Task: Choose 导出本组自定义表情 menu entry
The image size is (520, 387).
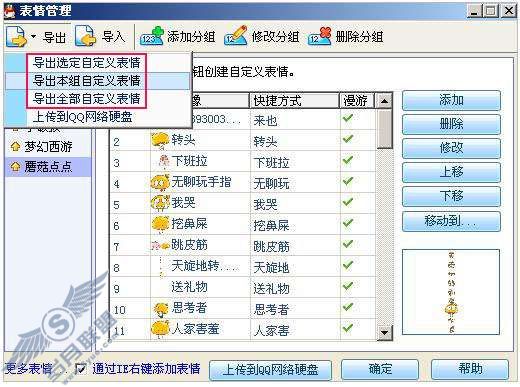Action: point(87,81)
